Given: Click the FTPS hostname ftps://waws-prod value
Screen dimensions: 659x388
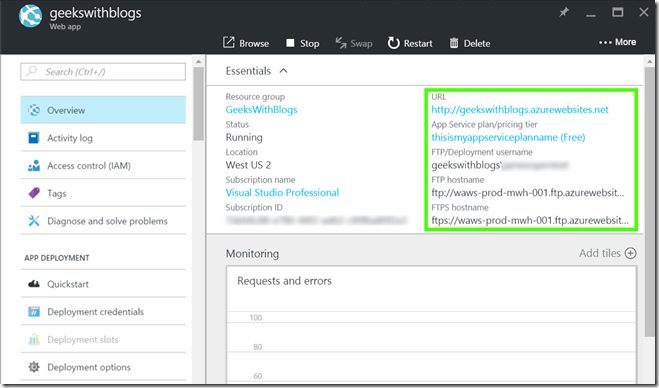Looking at the screenshot, I should [x=530, y=220].
